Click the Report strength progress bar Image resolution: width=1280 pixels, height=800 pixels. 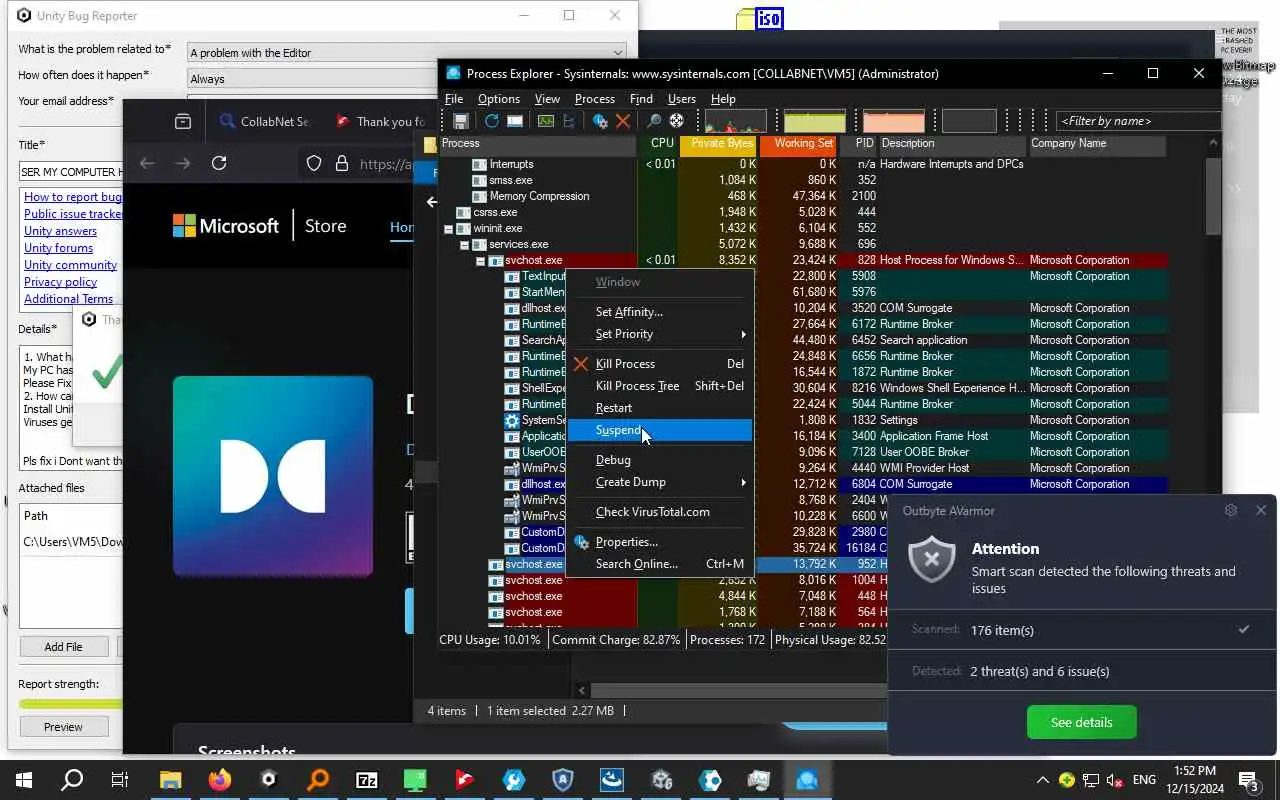pyautogui.click(x=70, y=704)
